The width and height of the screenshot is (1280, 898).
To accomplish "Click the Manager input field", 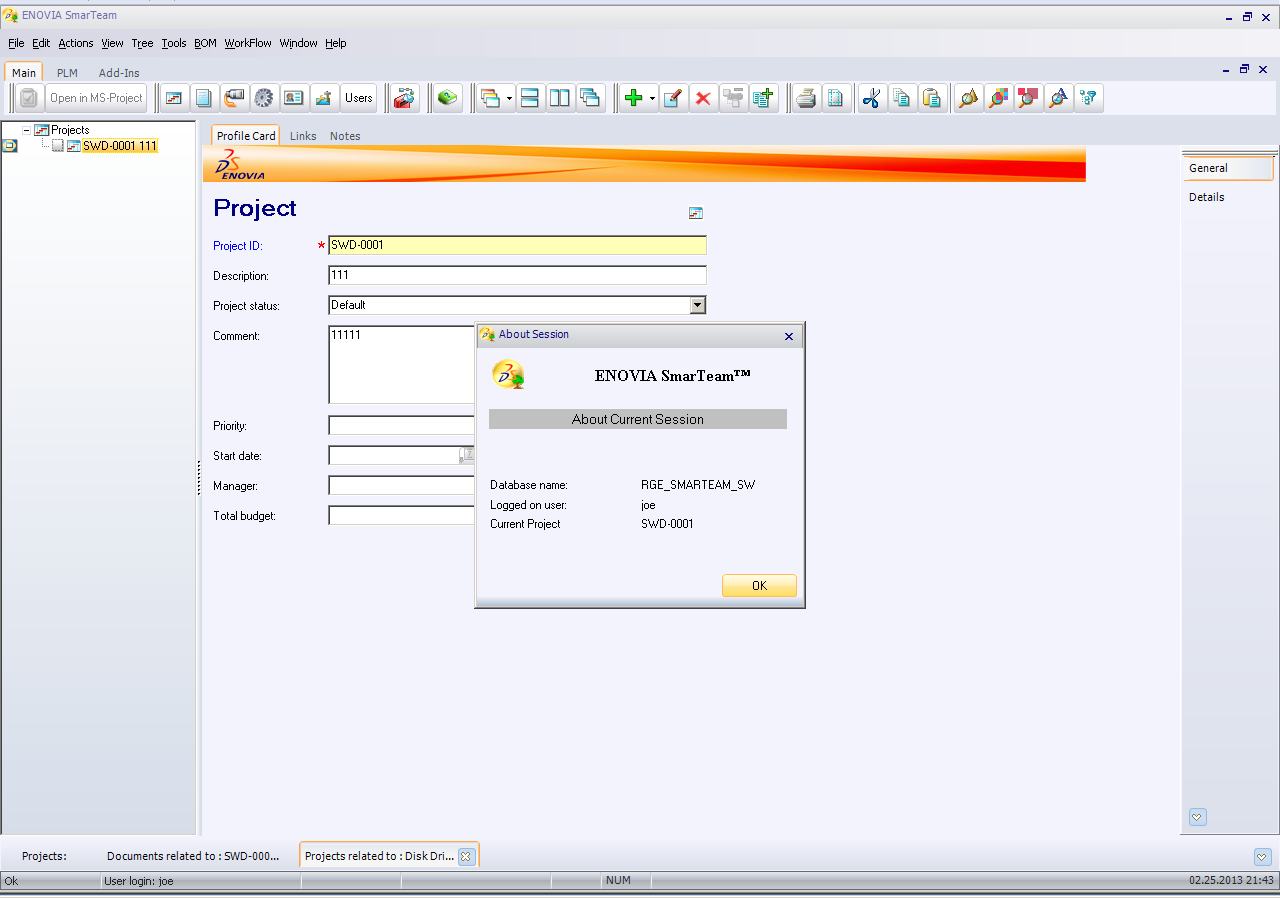I will [x=403, y=485].
